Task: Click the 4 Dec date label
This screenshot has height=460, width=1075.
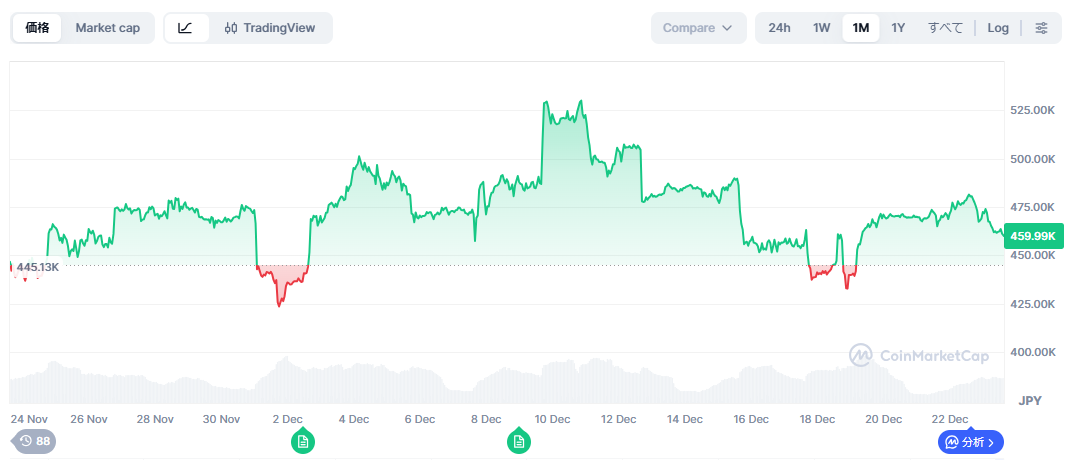Action: click(x=354, y=419)
